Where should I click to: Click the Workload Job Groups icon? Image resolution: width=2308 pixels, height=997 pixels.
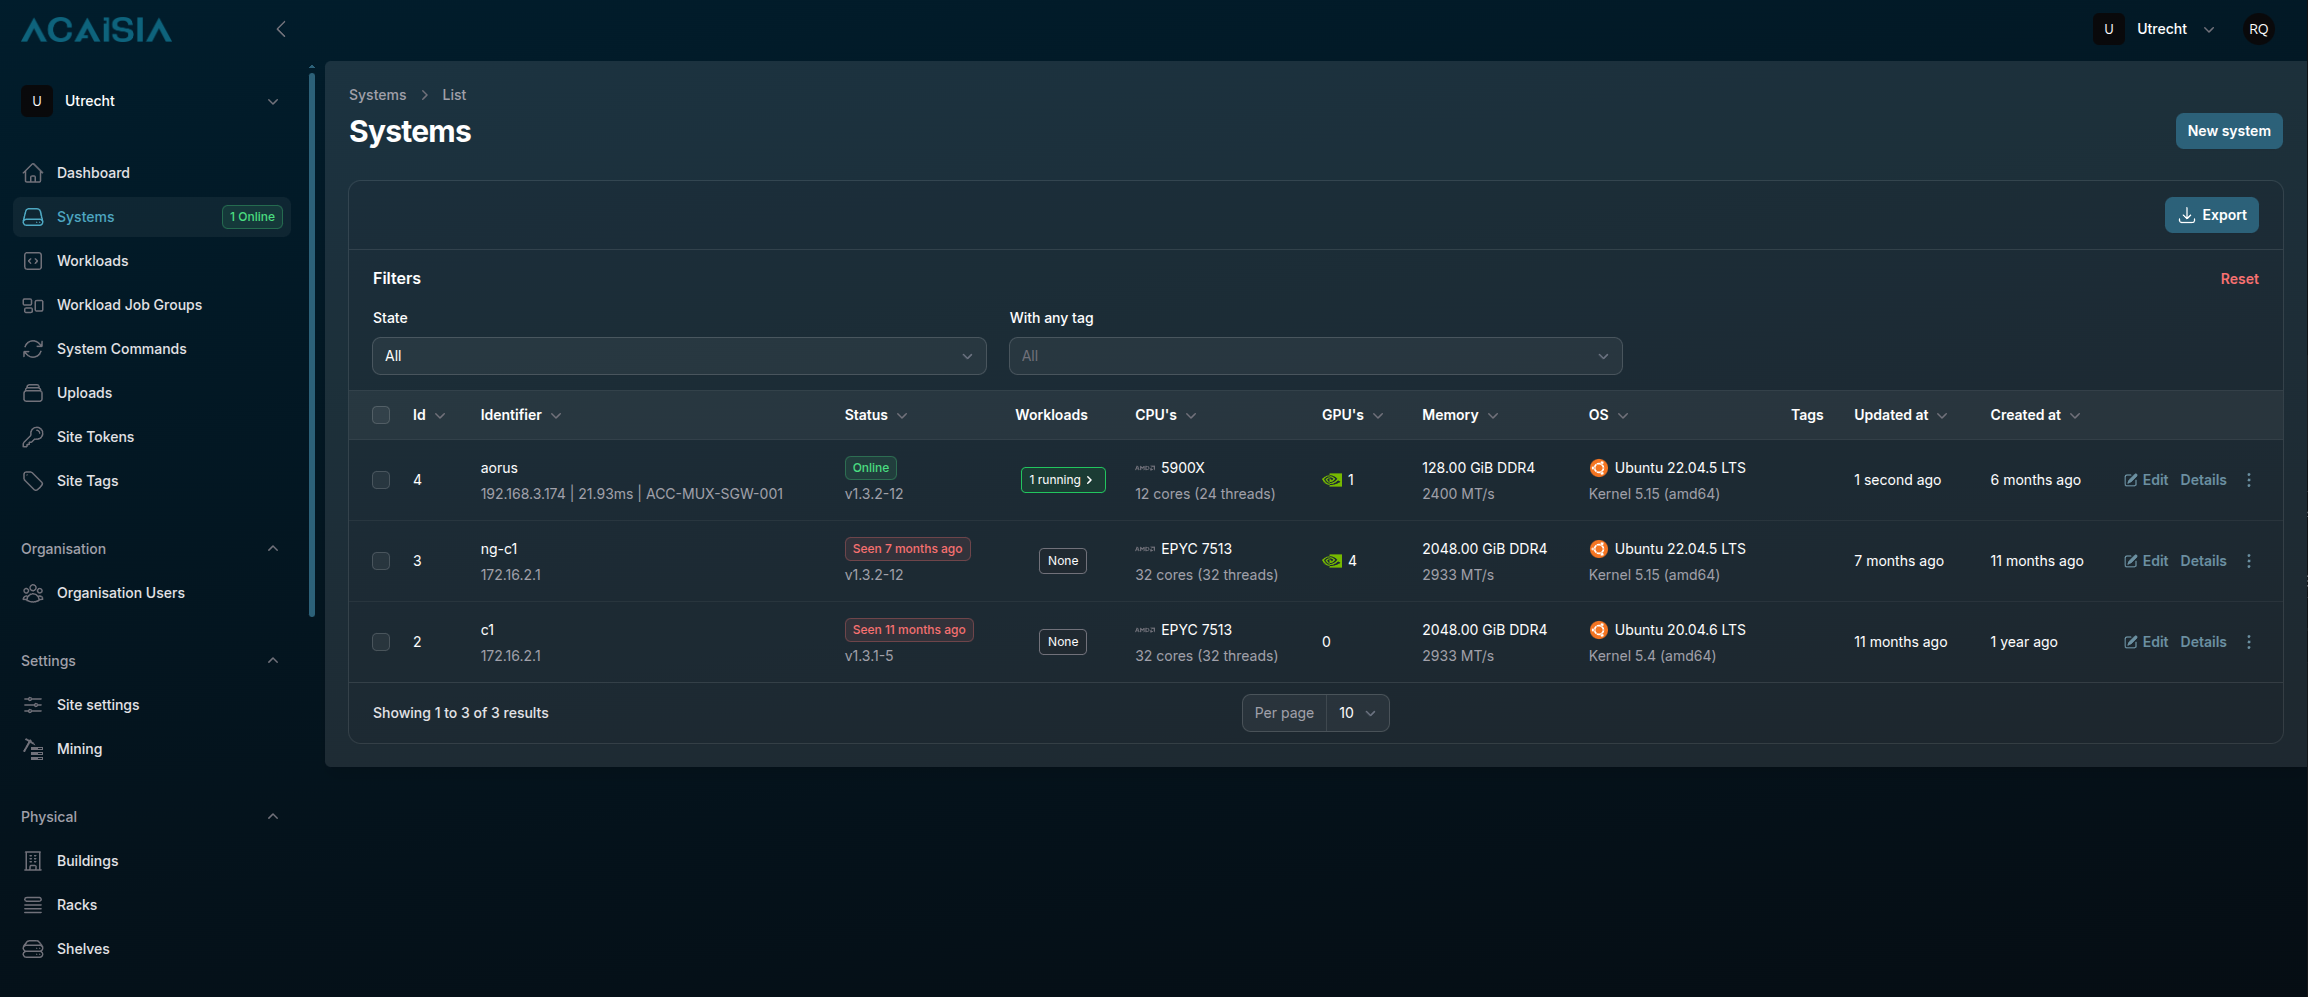tap(33, 305)
